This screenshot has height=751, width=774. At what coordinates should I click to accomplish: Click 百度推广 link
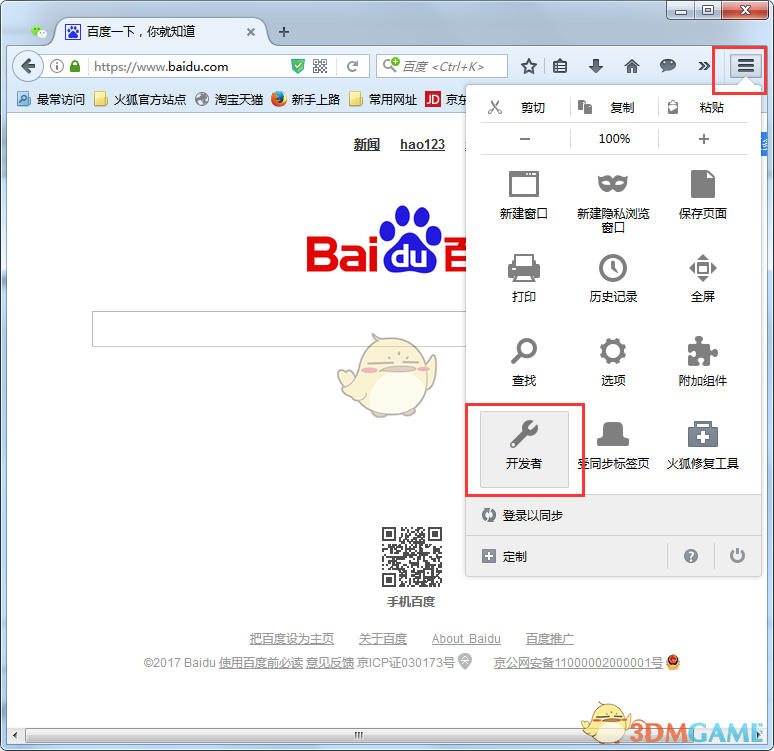coord(549,639)
